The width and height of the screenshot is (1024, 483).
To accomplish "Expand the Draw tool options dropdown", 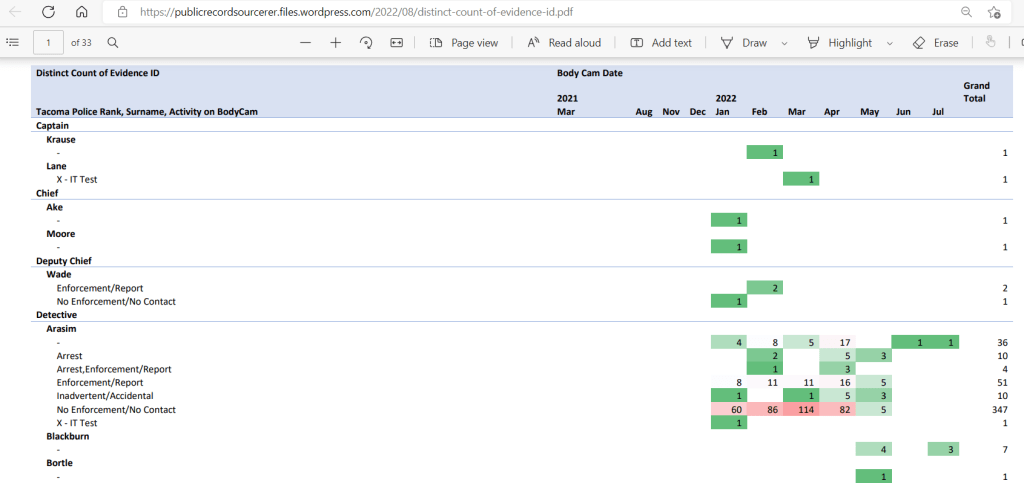I will coord(784,43).
